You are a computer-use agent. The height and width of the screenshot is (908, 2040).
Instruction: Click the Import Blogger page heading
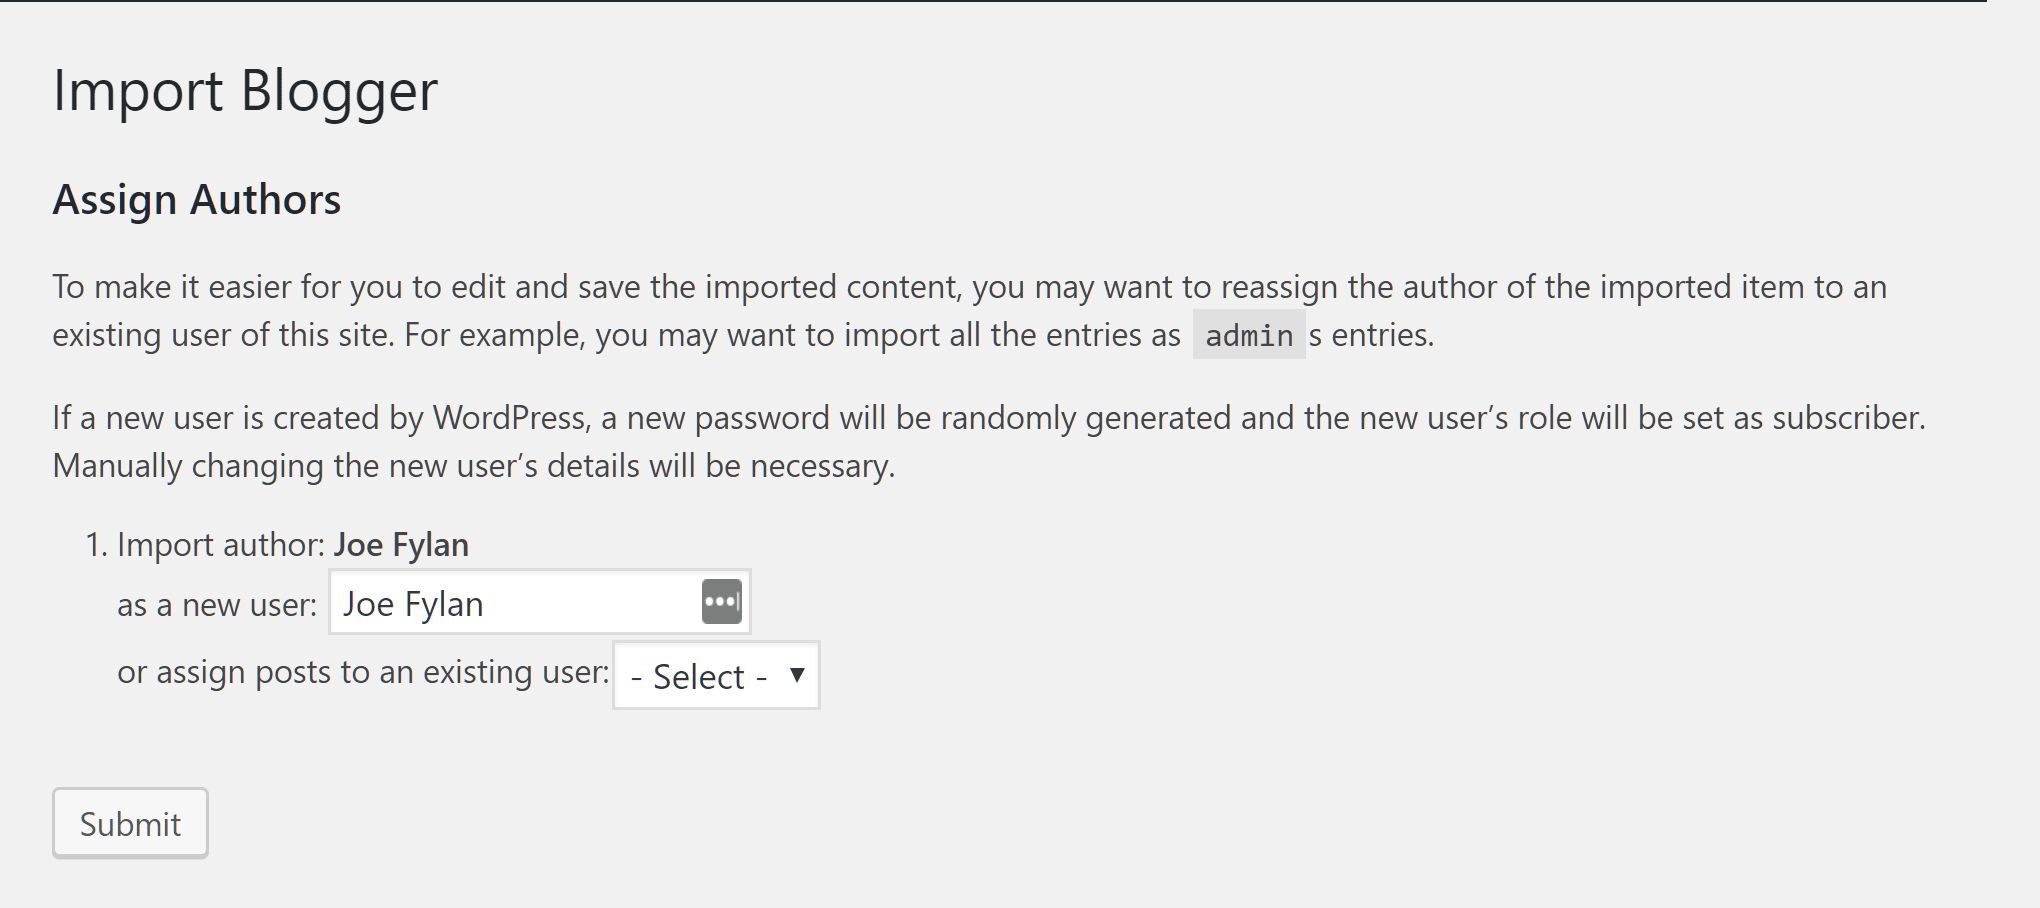pos(245,90)
